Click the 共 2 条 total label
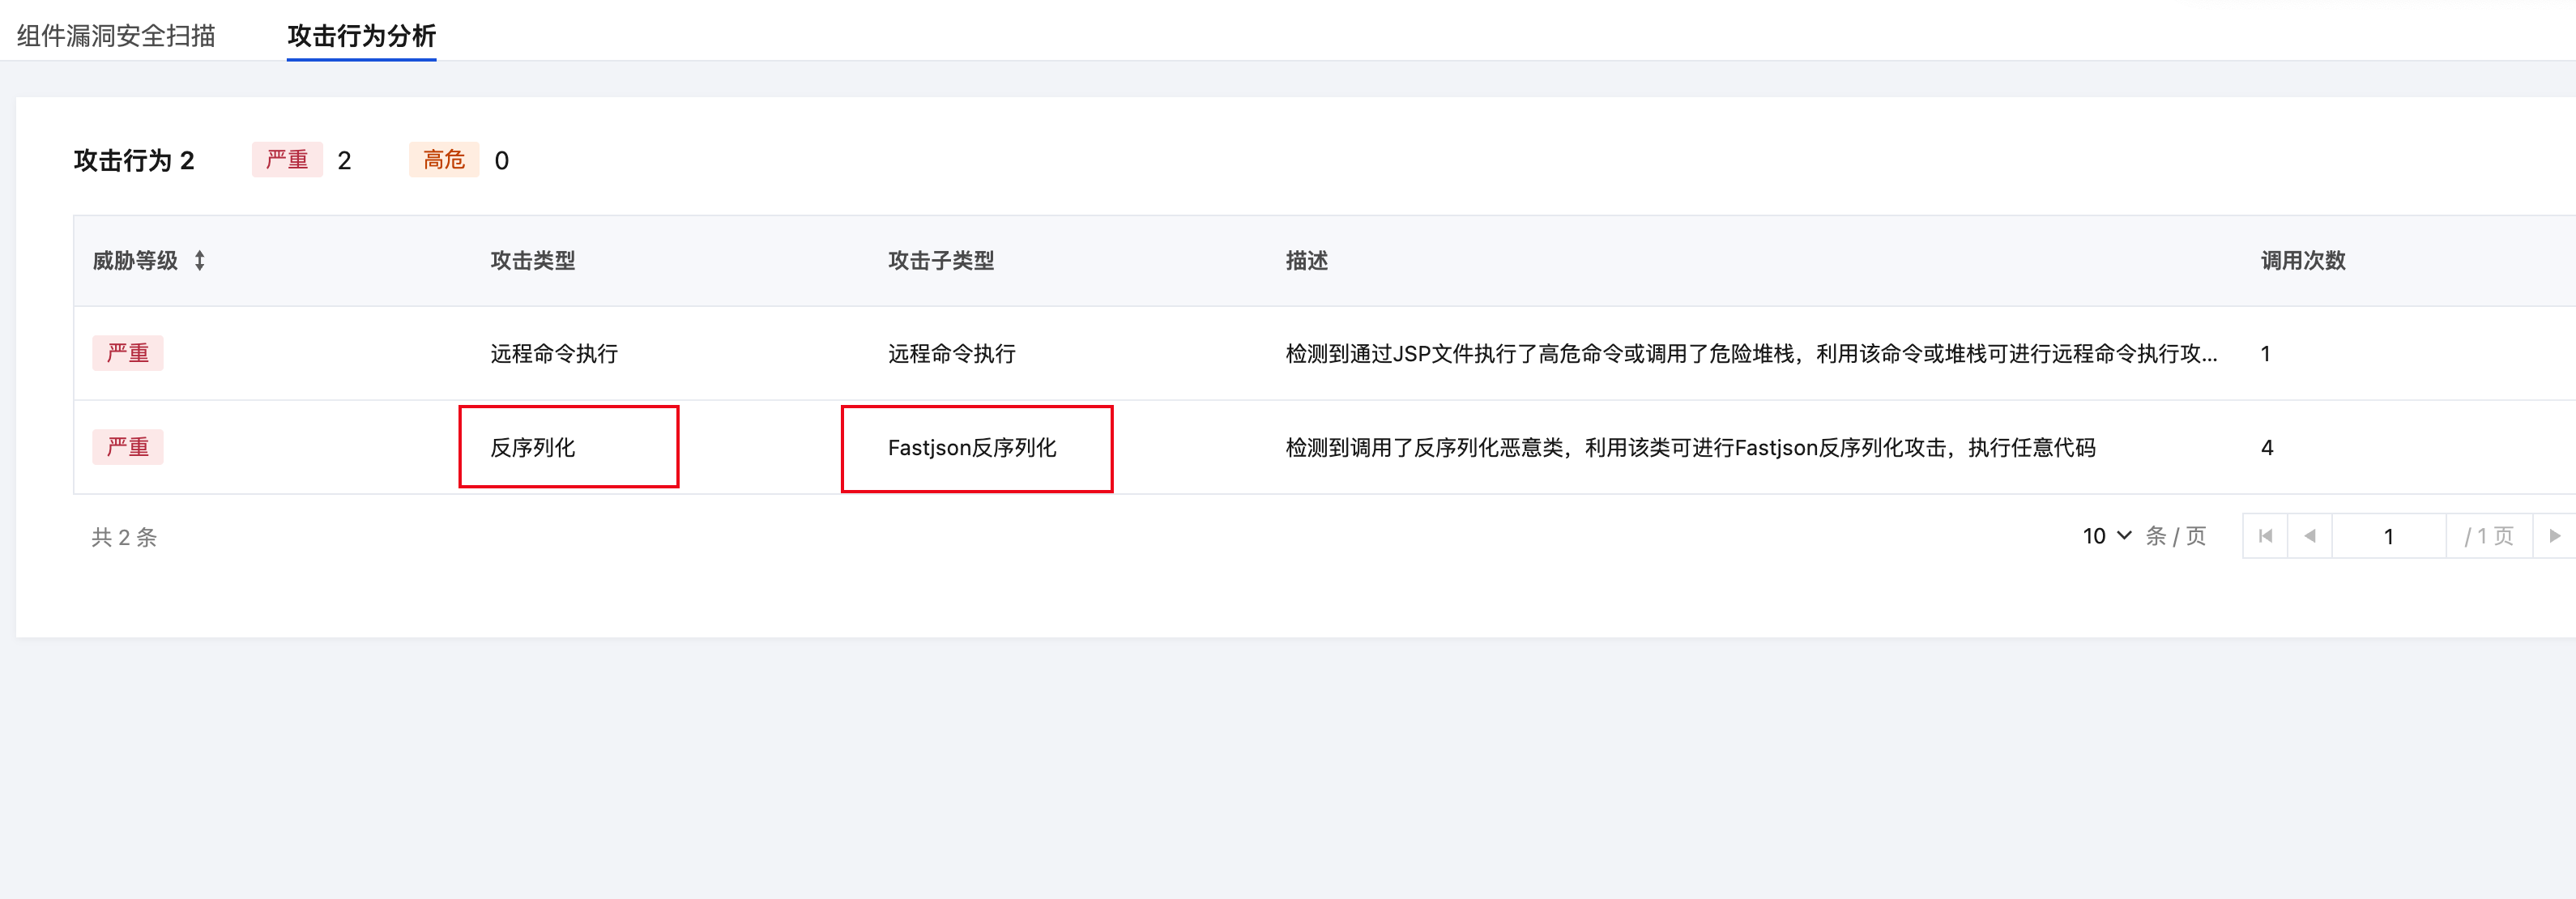 pos(124,537)
